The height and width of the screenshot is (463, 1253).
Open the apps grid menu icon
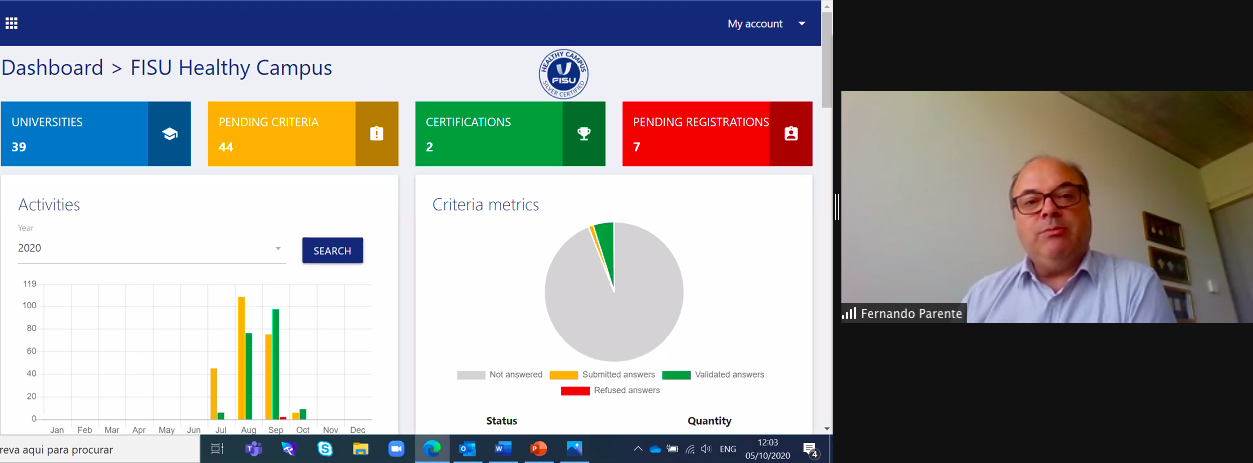[12, 23]
